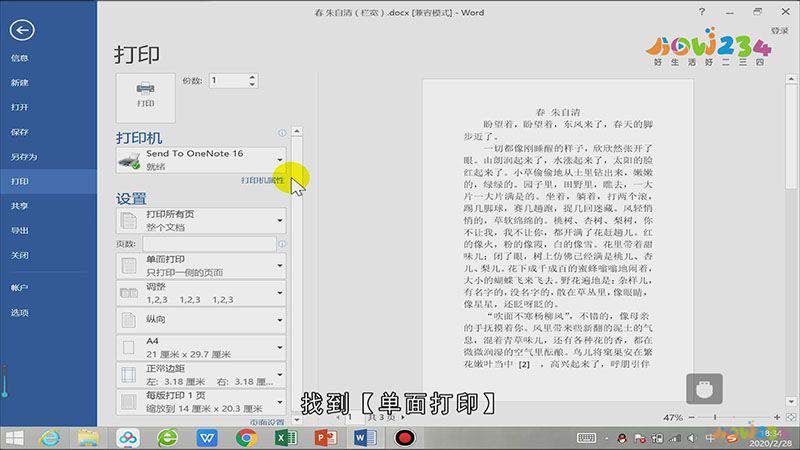Image resolution: width=800 pixels, height=450 pixels.
Task: Select 新建 (New) in sidebar
Action: tap(19, 83)
